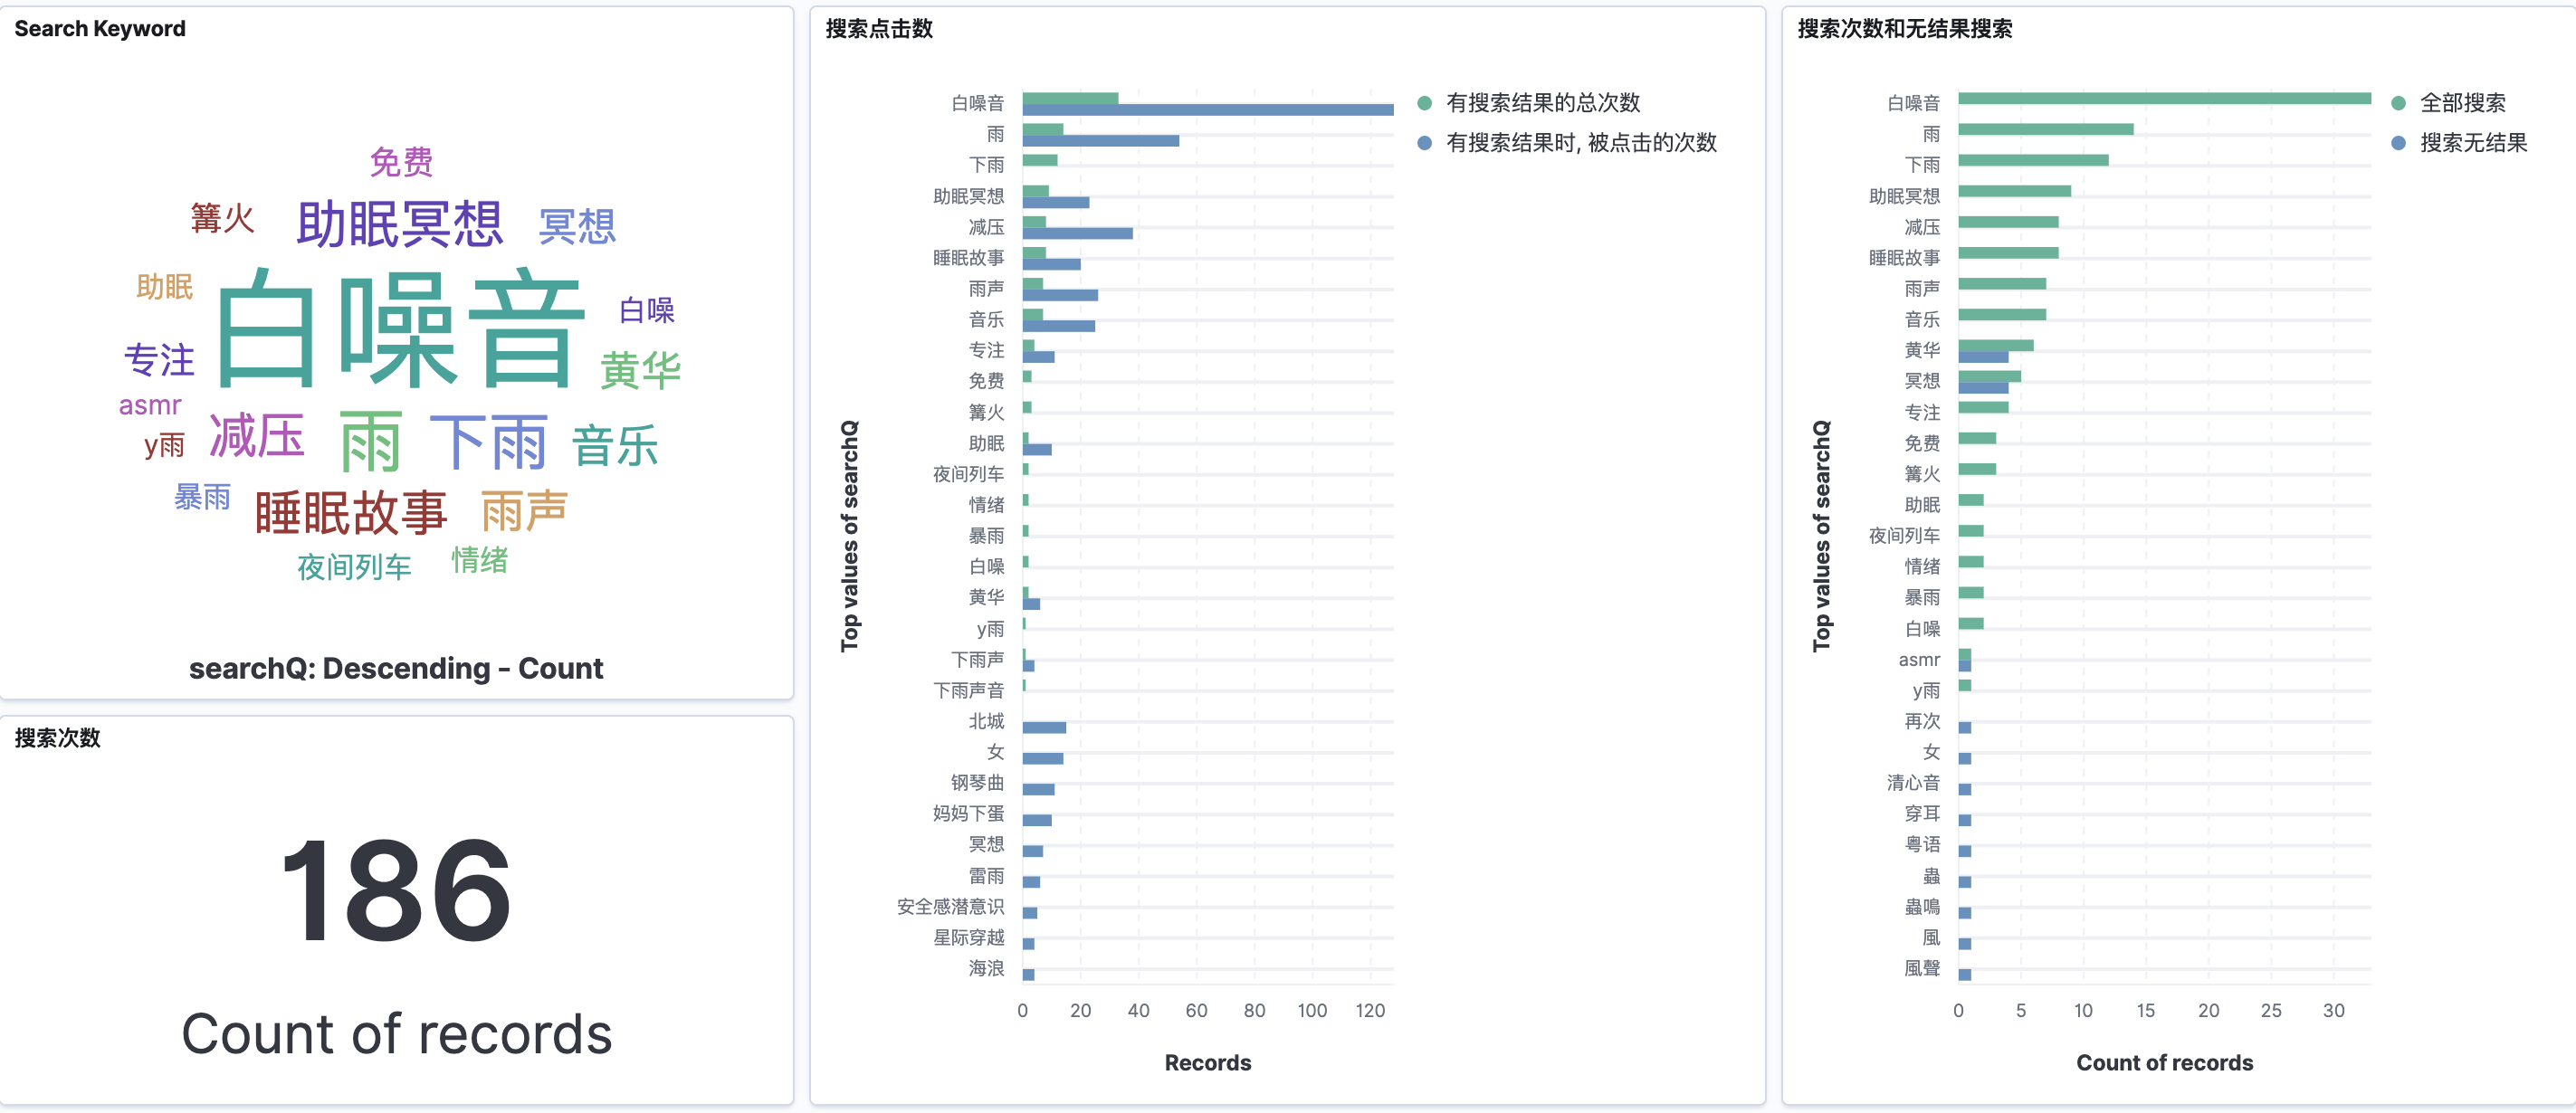This screenshot has height=1113, width=2576.
Task: Click 助眠冥想 word in tag cloud
Action: (x=400, y=223)
